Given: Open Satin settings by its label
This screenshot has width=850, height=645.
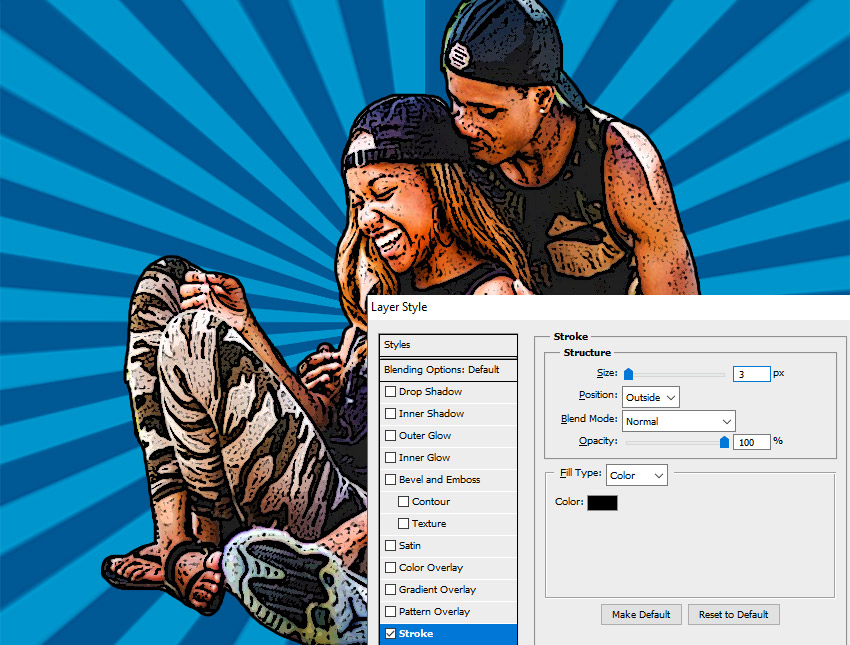Looking at the screenshot, I should coord(410,545).
